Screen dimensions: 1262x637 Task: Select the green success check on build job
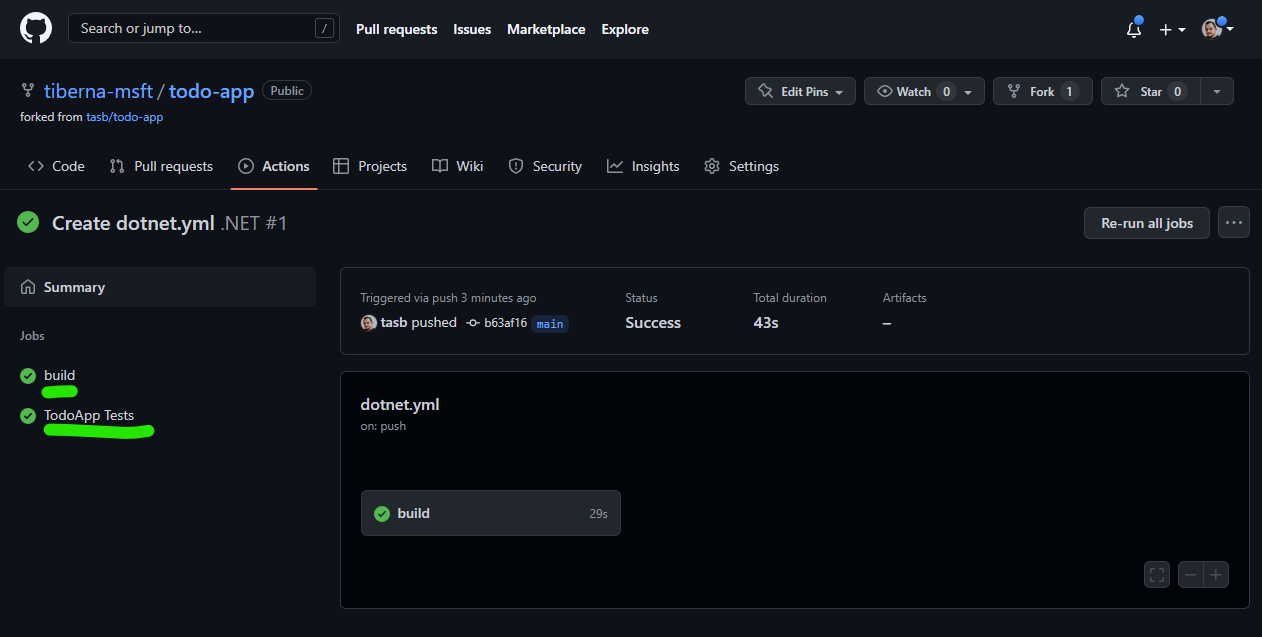click(x=27, y=375)
